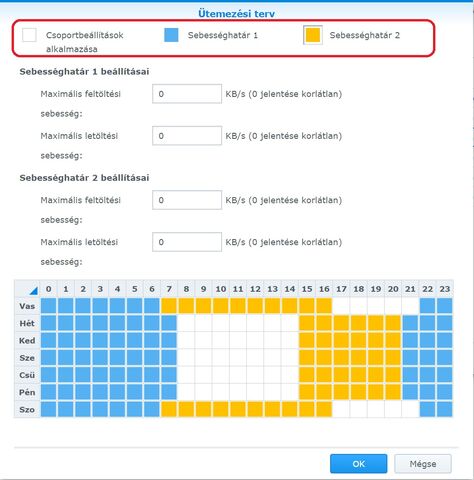
Task: Select the Sze row header
Action: (x=27, y=358)
